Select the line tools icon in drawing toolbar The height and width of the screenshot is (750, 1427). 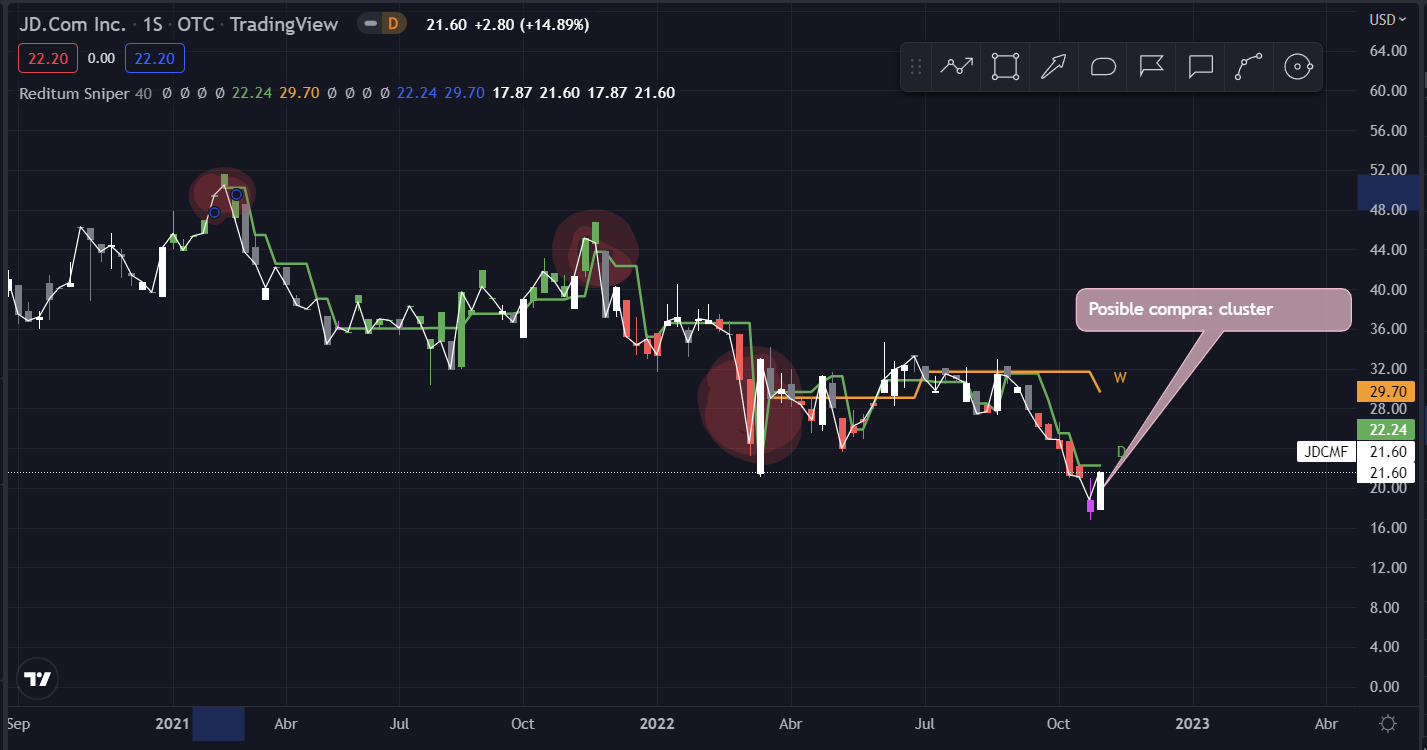[x=956, y=67]
